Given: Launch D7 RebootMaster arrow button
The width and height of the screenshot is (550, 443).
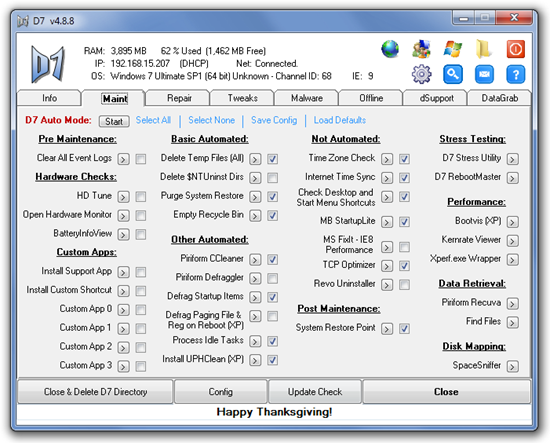Looking at the screenshot, I should [x=512, y=178].
